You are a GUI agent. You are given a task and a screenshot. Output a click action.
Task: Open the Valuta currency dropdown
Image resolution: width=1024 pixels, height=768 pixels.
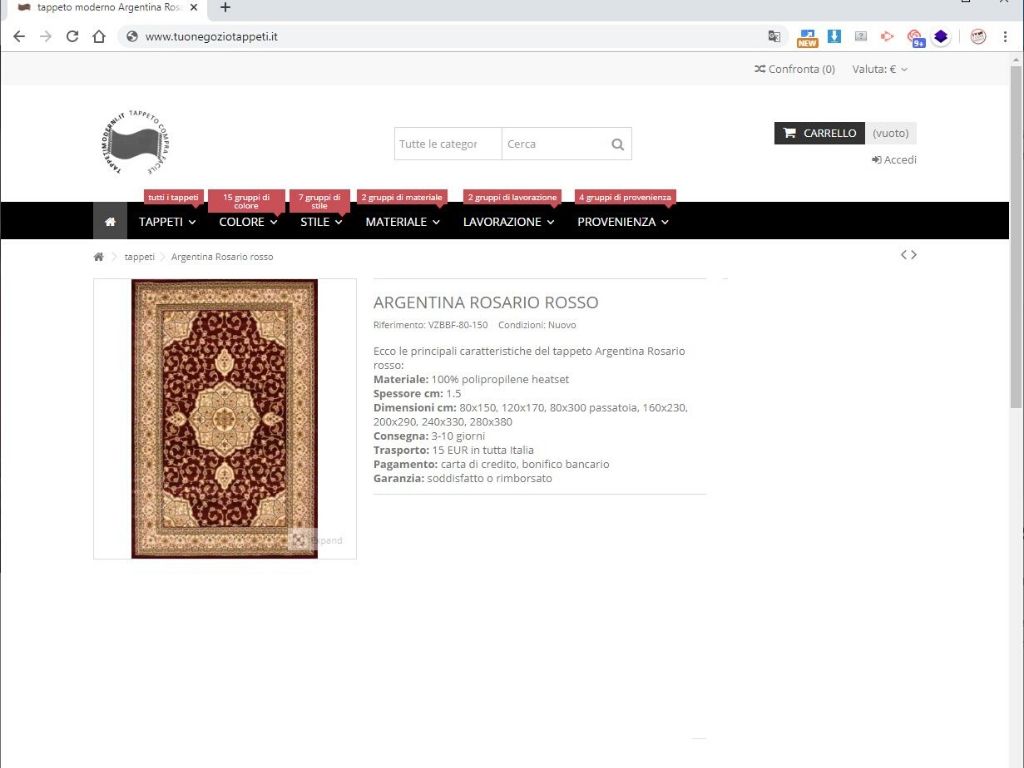pyautogui.click(x=880, y=69)
